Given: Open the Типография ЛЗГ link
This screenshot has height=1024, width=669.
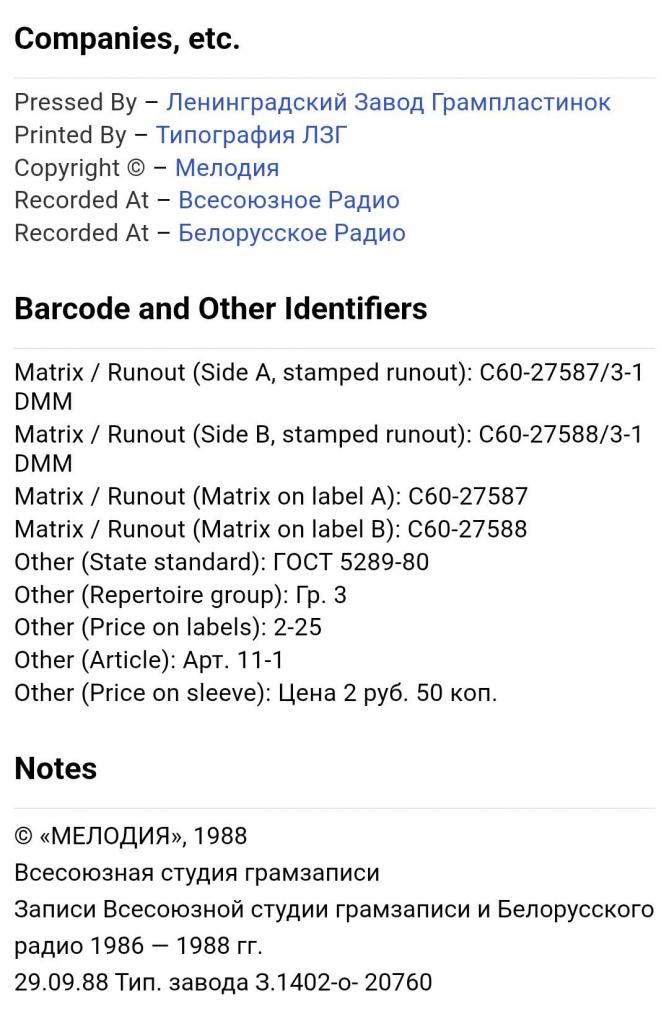Looking at the screenshot, I should 251,135.
